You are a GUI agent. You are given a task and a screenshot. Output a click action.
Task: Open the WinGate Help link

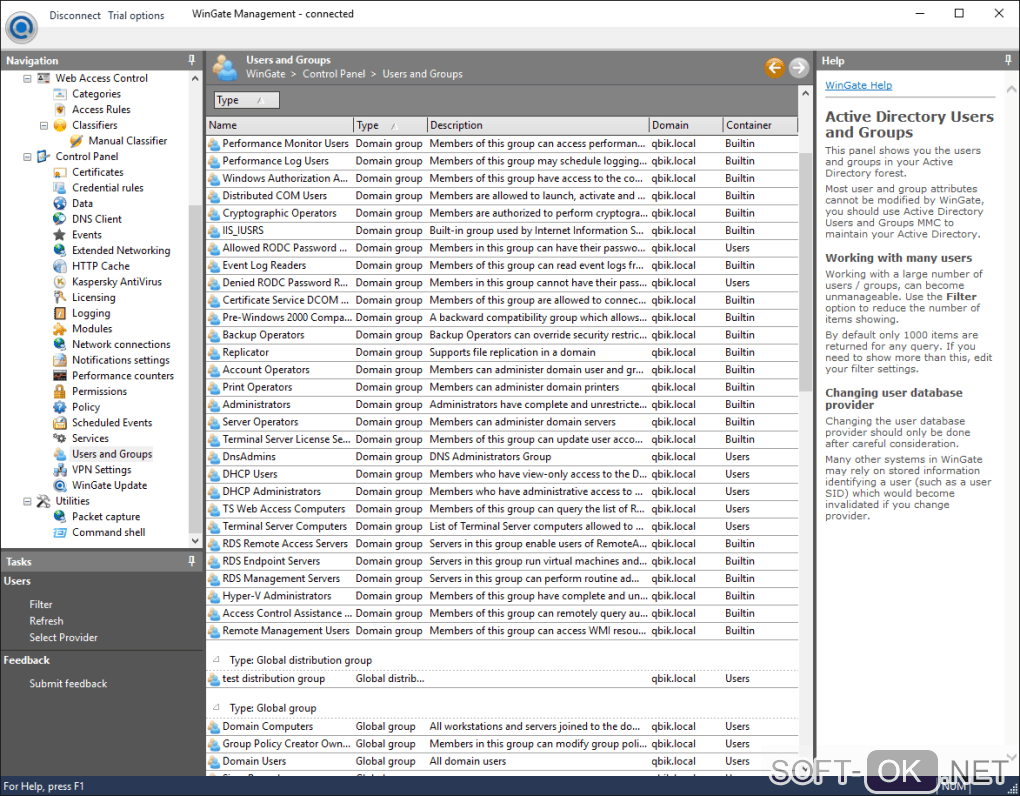coord(858,85)
